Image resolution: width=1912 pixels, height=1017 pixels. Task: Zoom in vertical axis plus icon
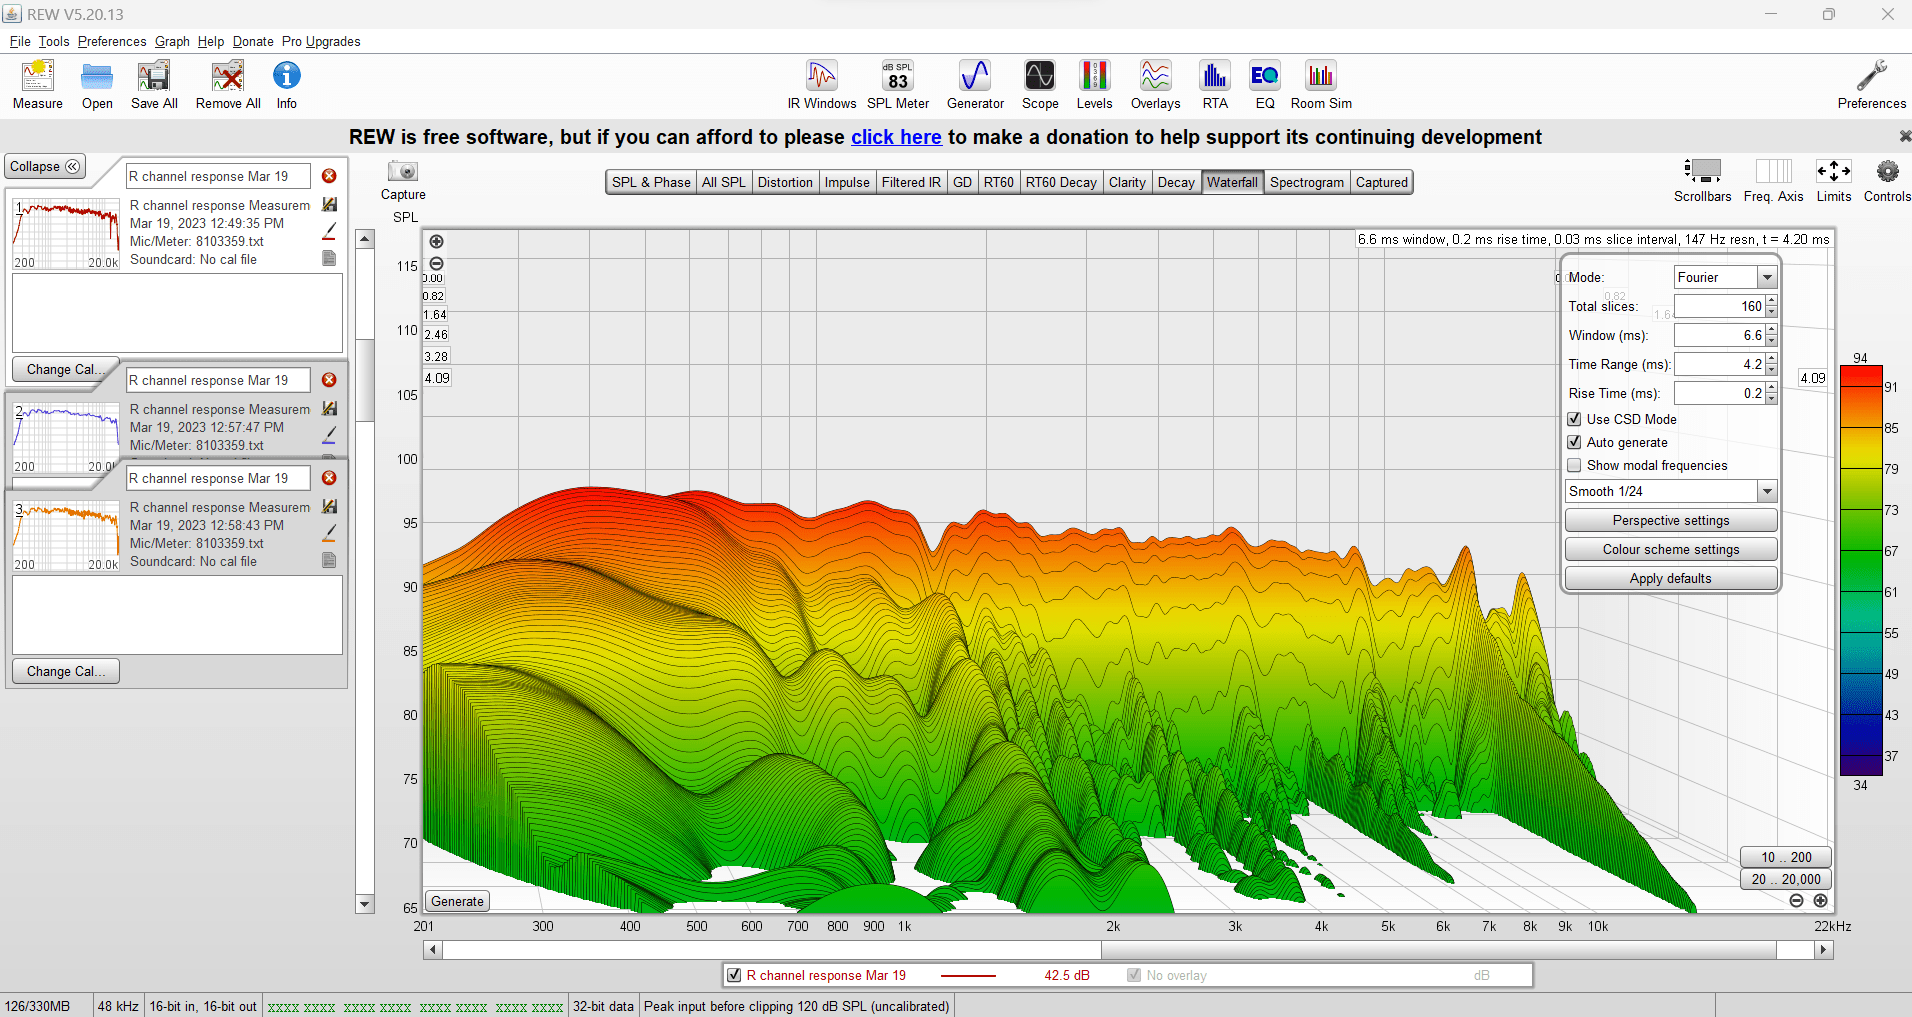(x=436, y=241)
